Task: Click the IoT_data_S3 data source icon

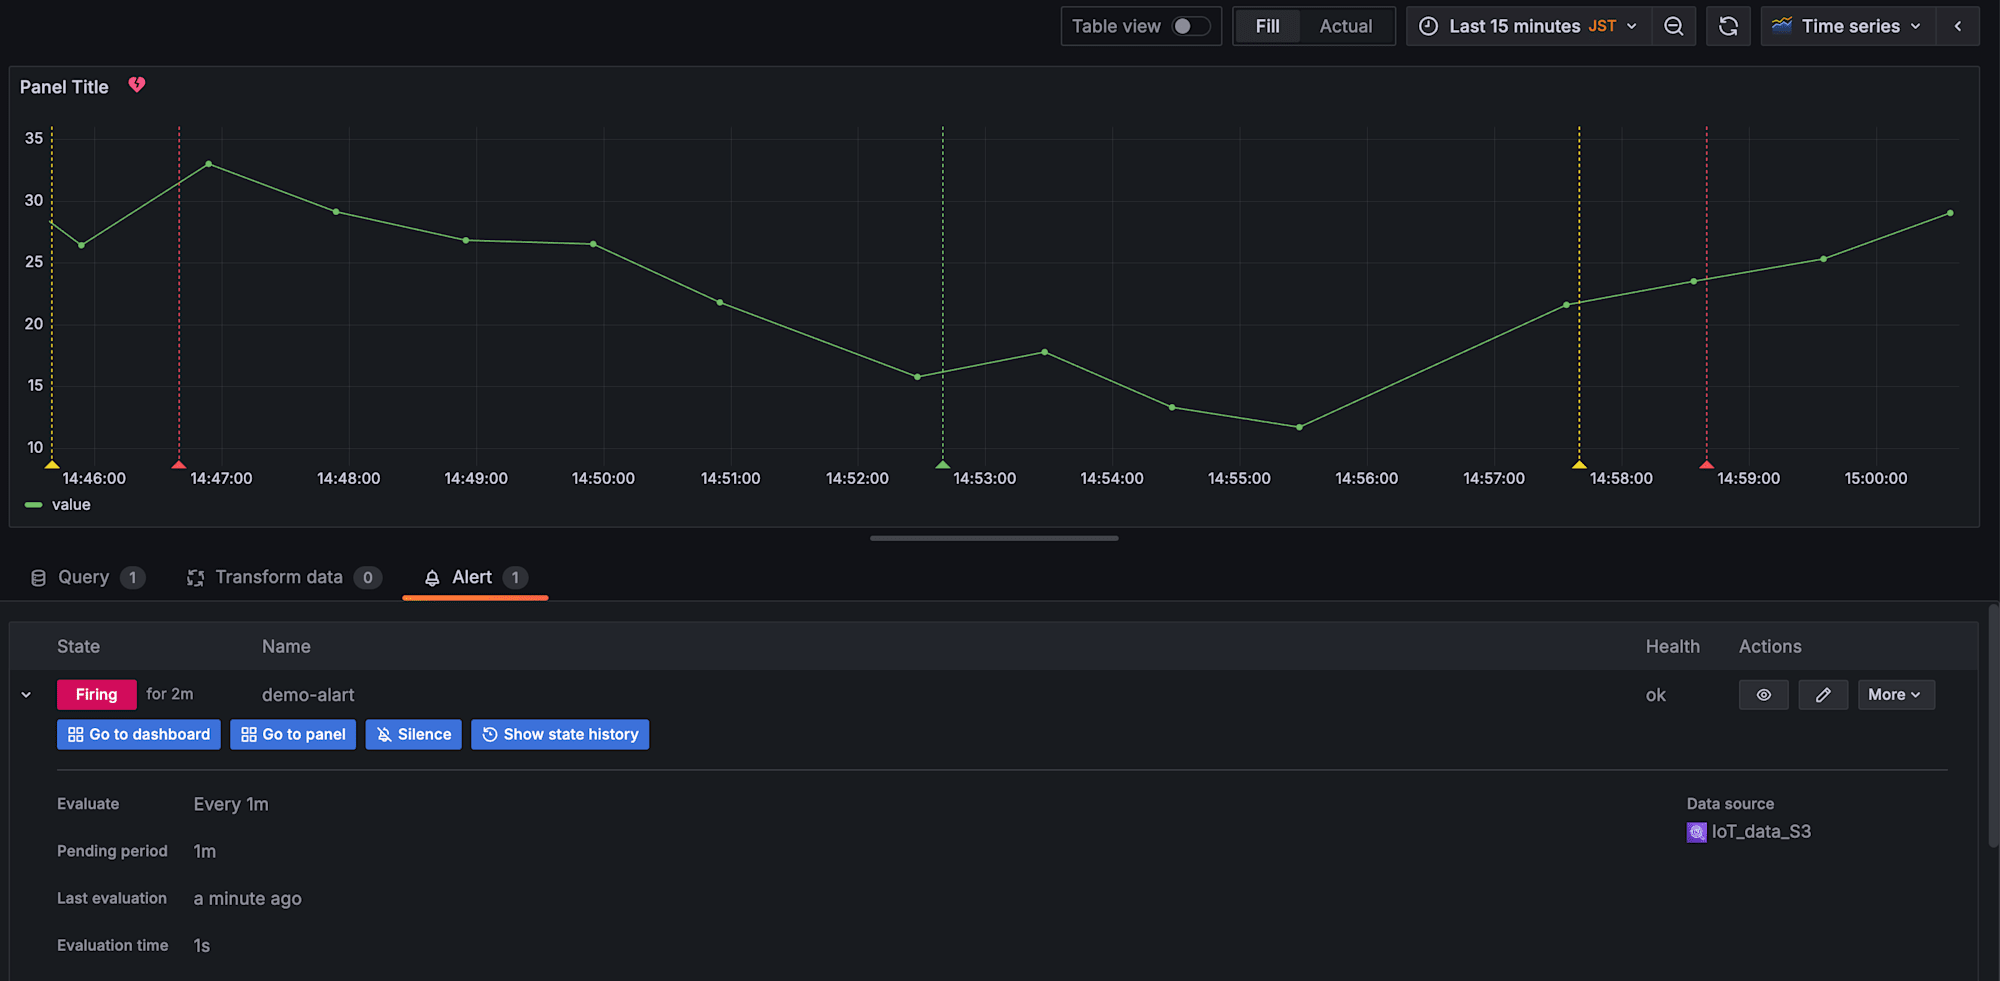Action: point(1696,832)
